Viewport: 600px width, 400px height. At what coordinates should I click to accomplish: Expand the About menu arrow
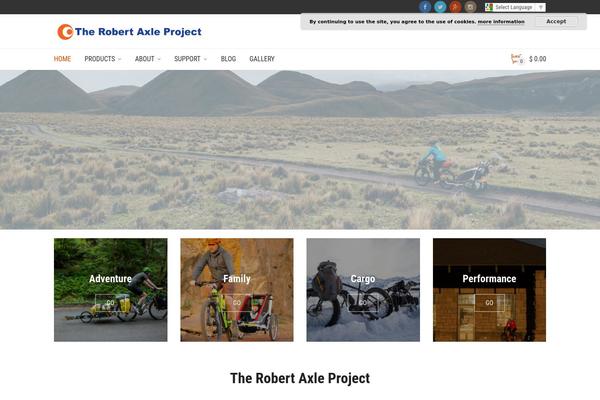click(159, 59)
